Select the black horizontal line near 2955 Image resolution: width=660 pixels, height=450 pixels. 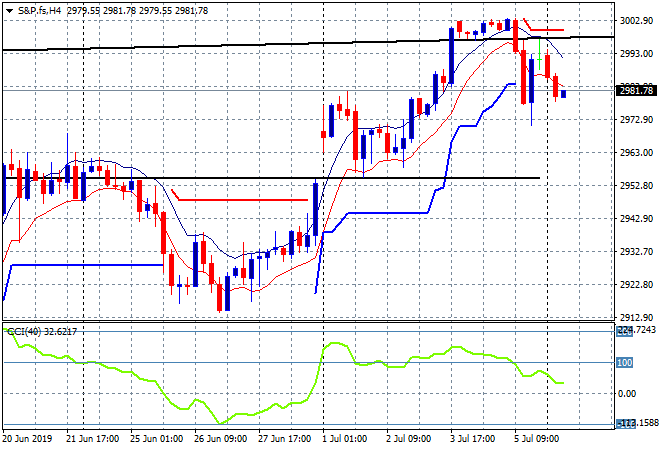(x=271, y=178)
